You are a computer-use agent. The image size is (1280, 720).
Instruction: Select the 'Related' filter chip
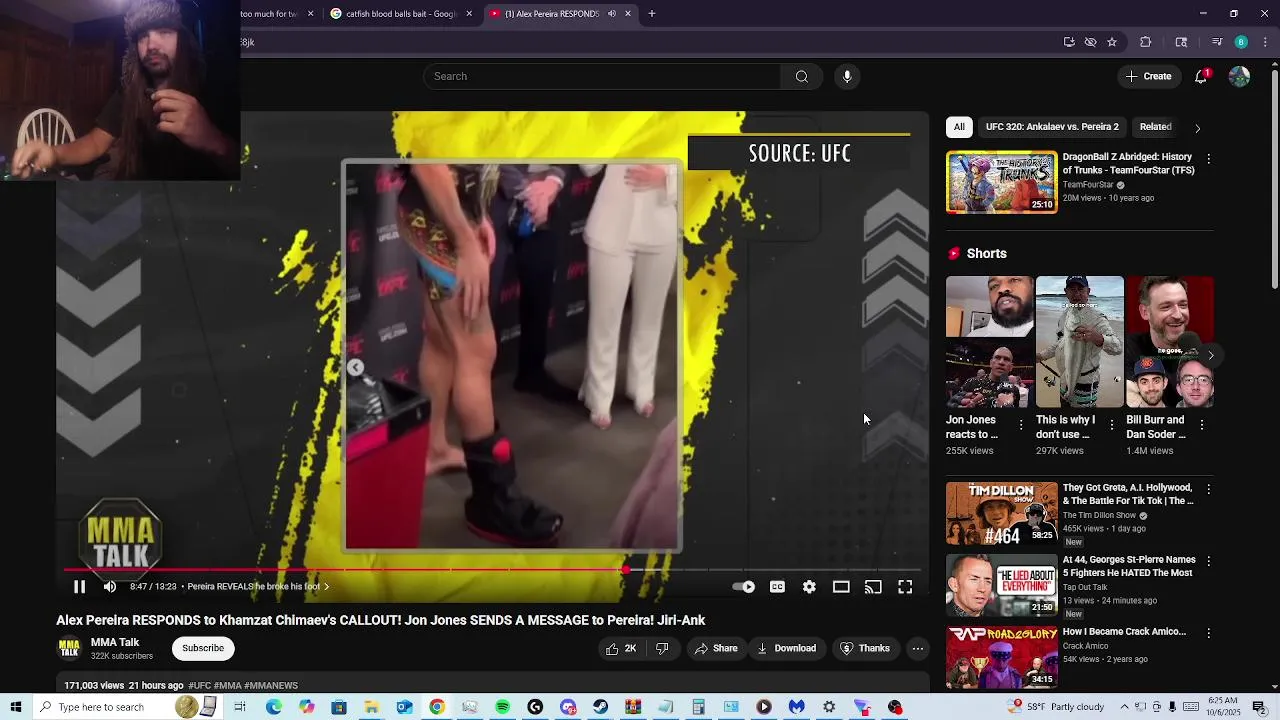click(1155, 127)
